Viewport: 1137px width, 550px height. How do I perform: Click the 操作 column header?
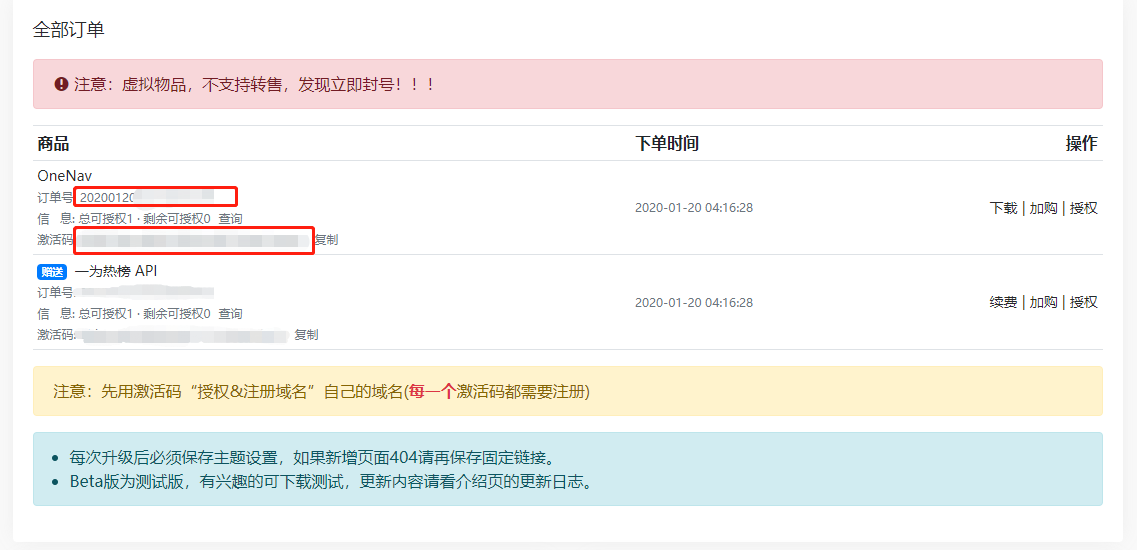click(x=1082, y=144)
